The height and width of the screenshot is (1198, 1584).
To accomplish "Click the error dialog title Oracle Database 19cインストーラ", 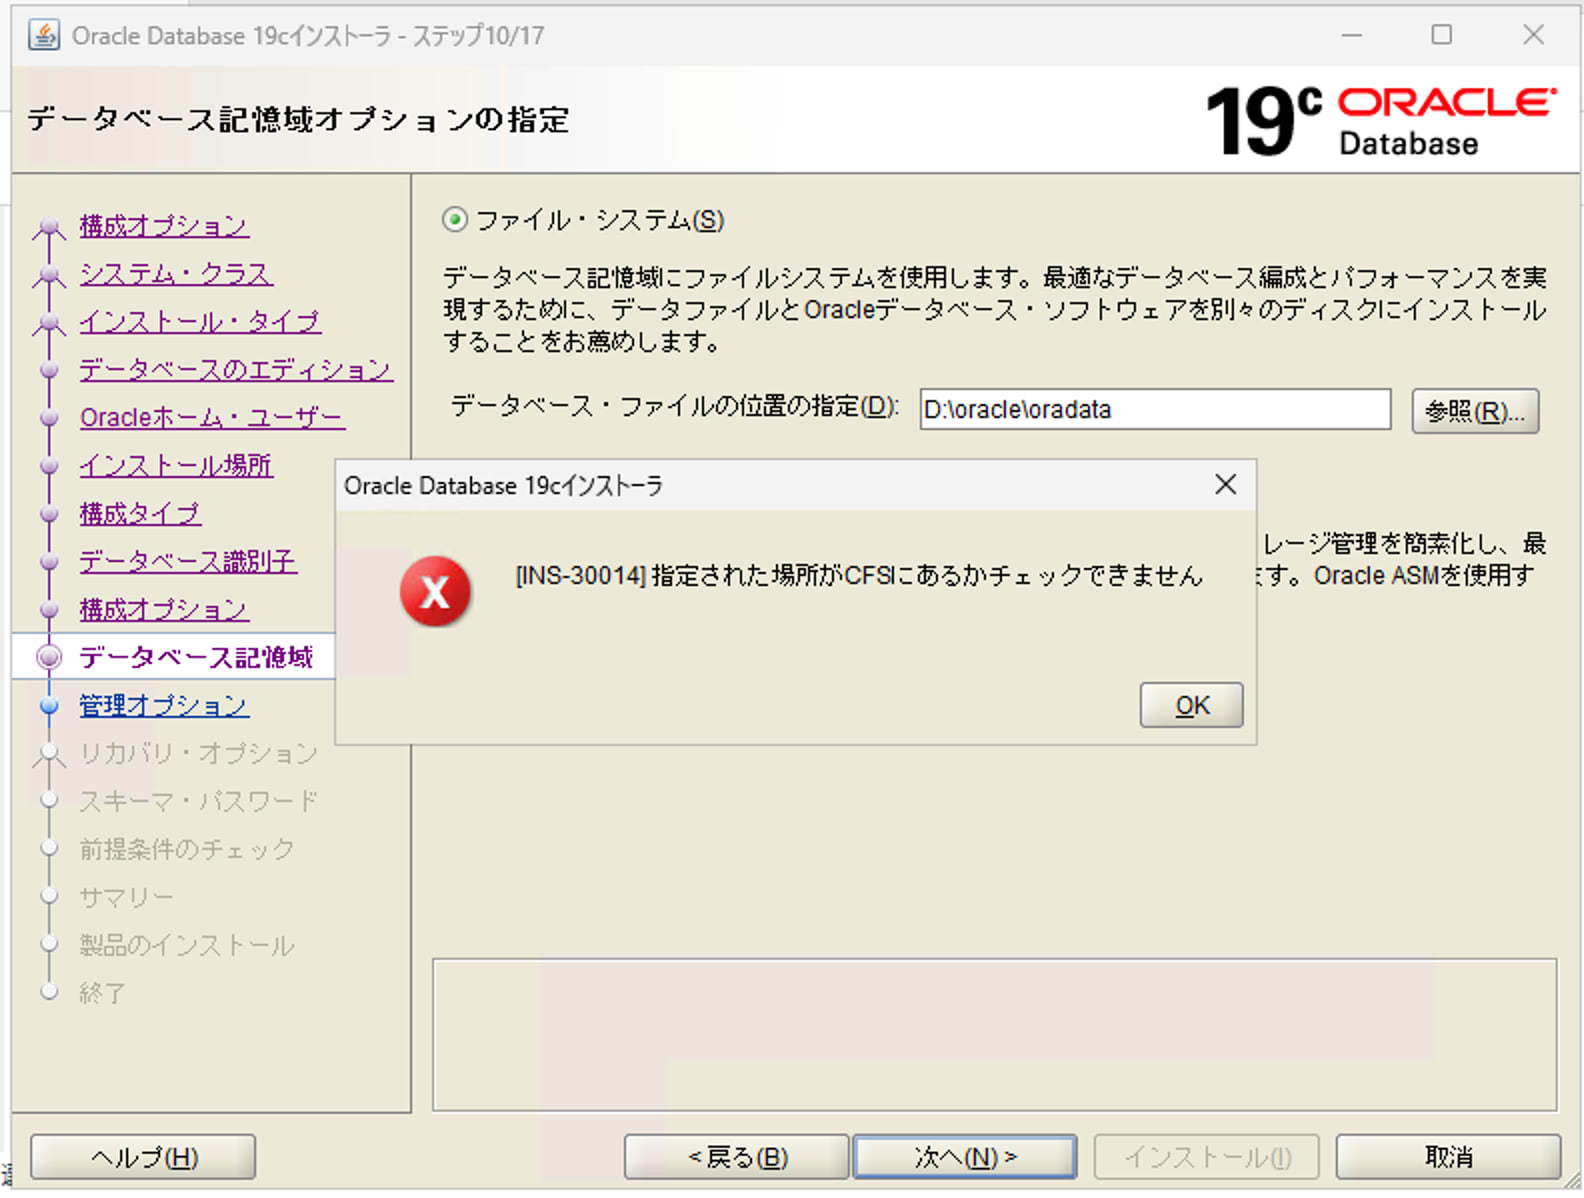I will pyautogui.click(x=503, y=486).
